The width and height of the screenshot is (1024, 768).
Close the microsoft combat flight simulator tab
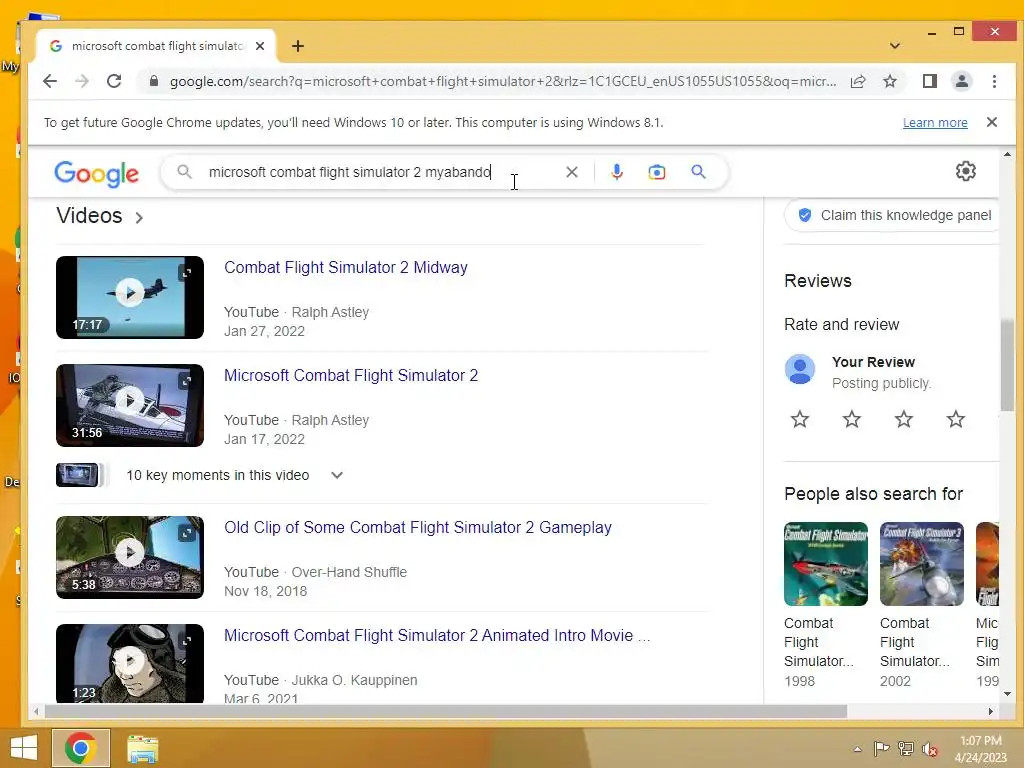pos(260,46)
